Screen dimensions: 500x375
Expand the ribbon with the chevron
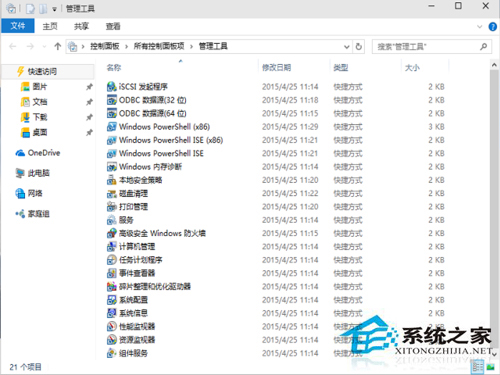(480, 27)
